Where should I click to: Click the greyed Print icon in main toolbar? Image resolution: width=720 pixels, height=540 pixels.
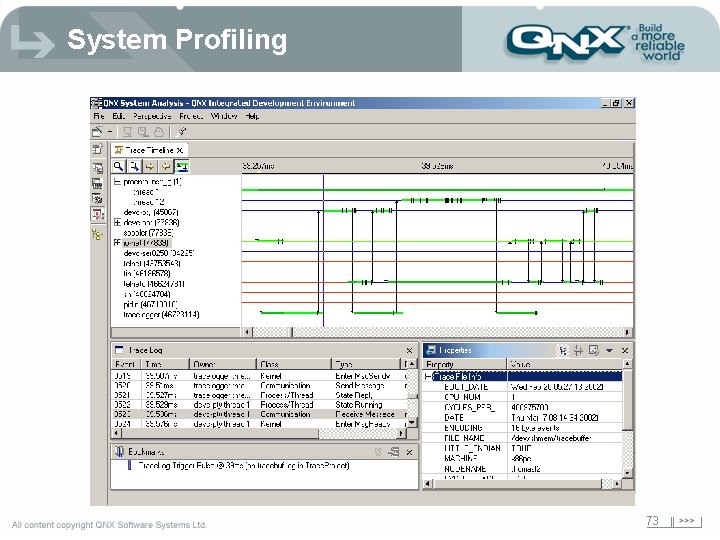158,132
